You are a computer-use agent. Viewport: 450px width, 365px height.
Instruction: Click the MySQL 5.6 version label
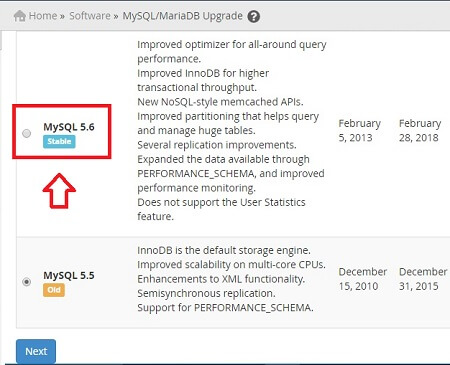coord(69,127)
